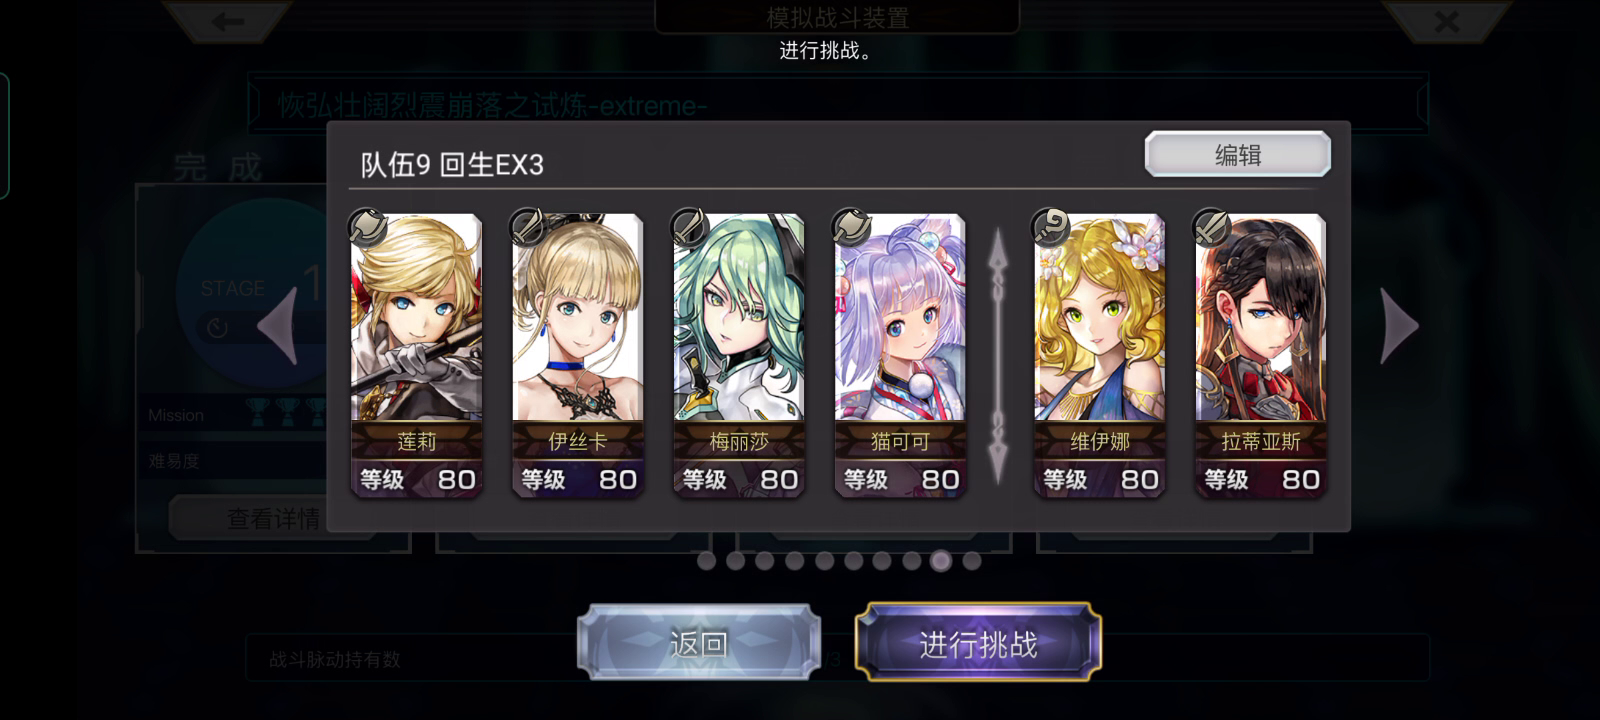1600x720 pixels.
Task: Tap the 返回 button
Action: click(x=698, y=644)
